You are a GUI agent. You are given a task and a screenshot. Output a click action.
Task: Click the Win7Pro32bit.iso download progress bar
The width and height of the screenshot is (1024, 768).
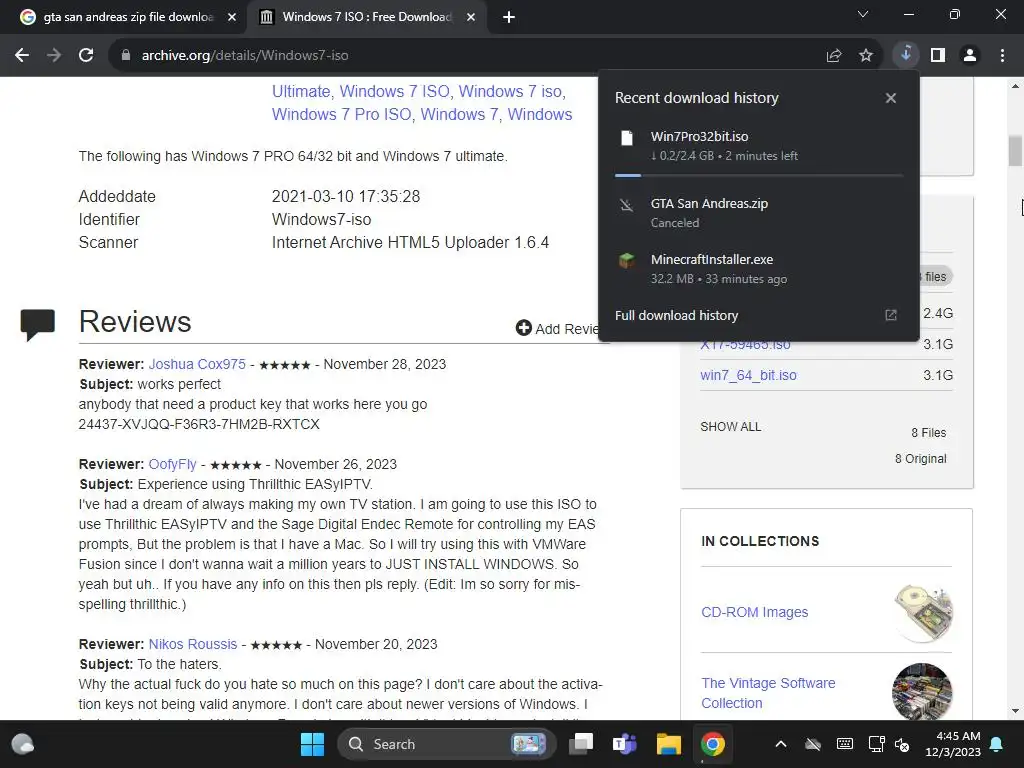pos(759,175)
